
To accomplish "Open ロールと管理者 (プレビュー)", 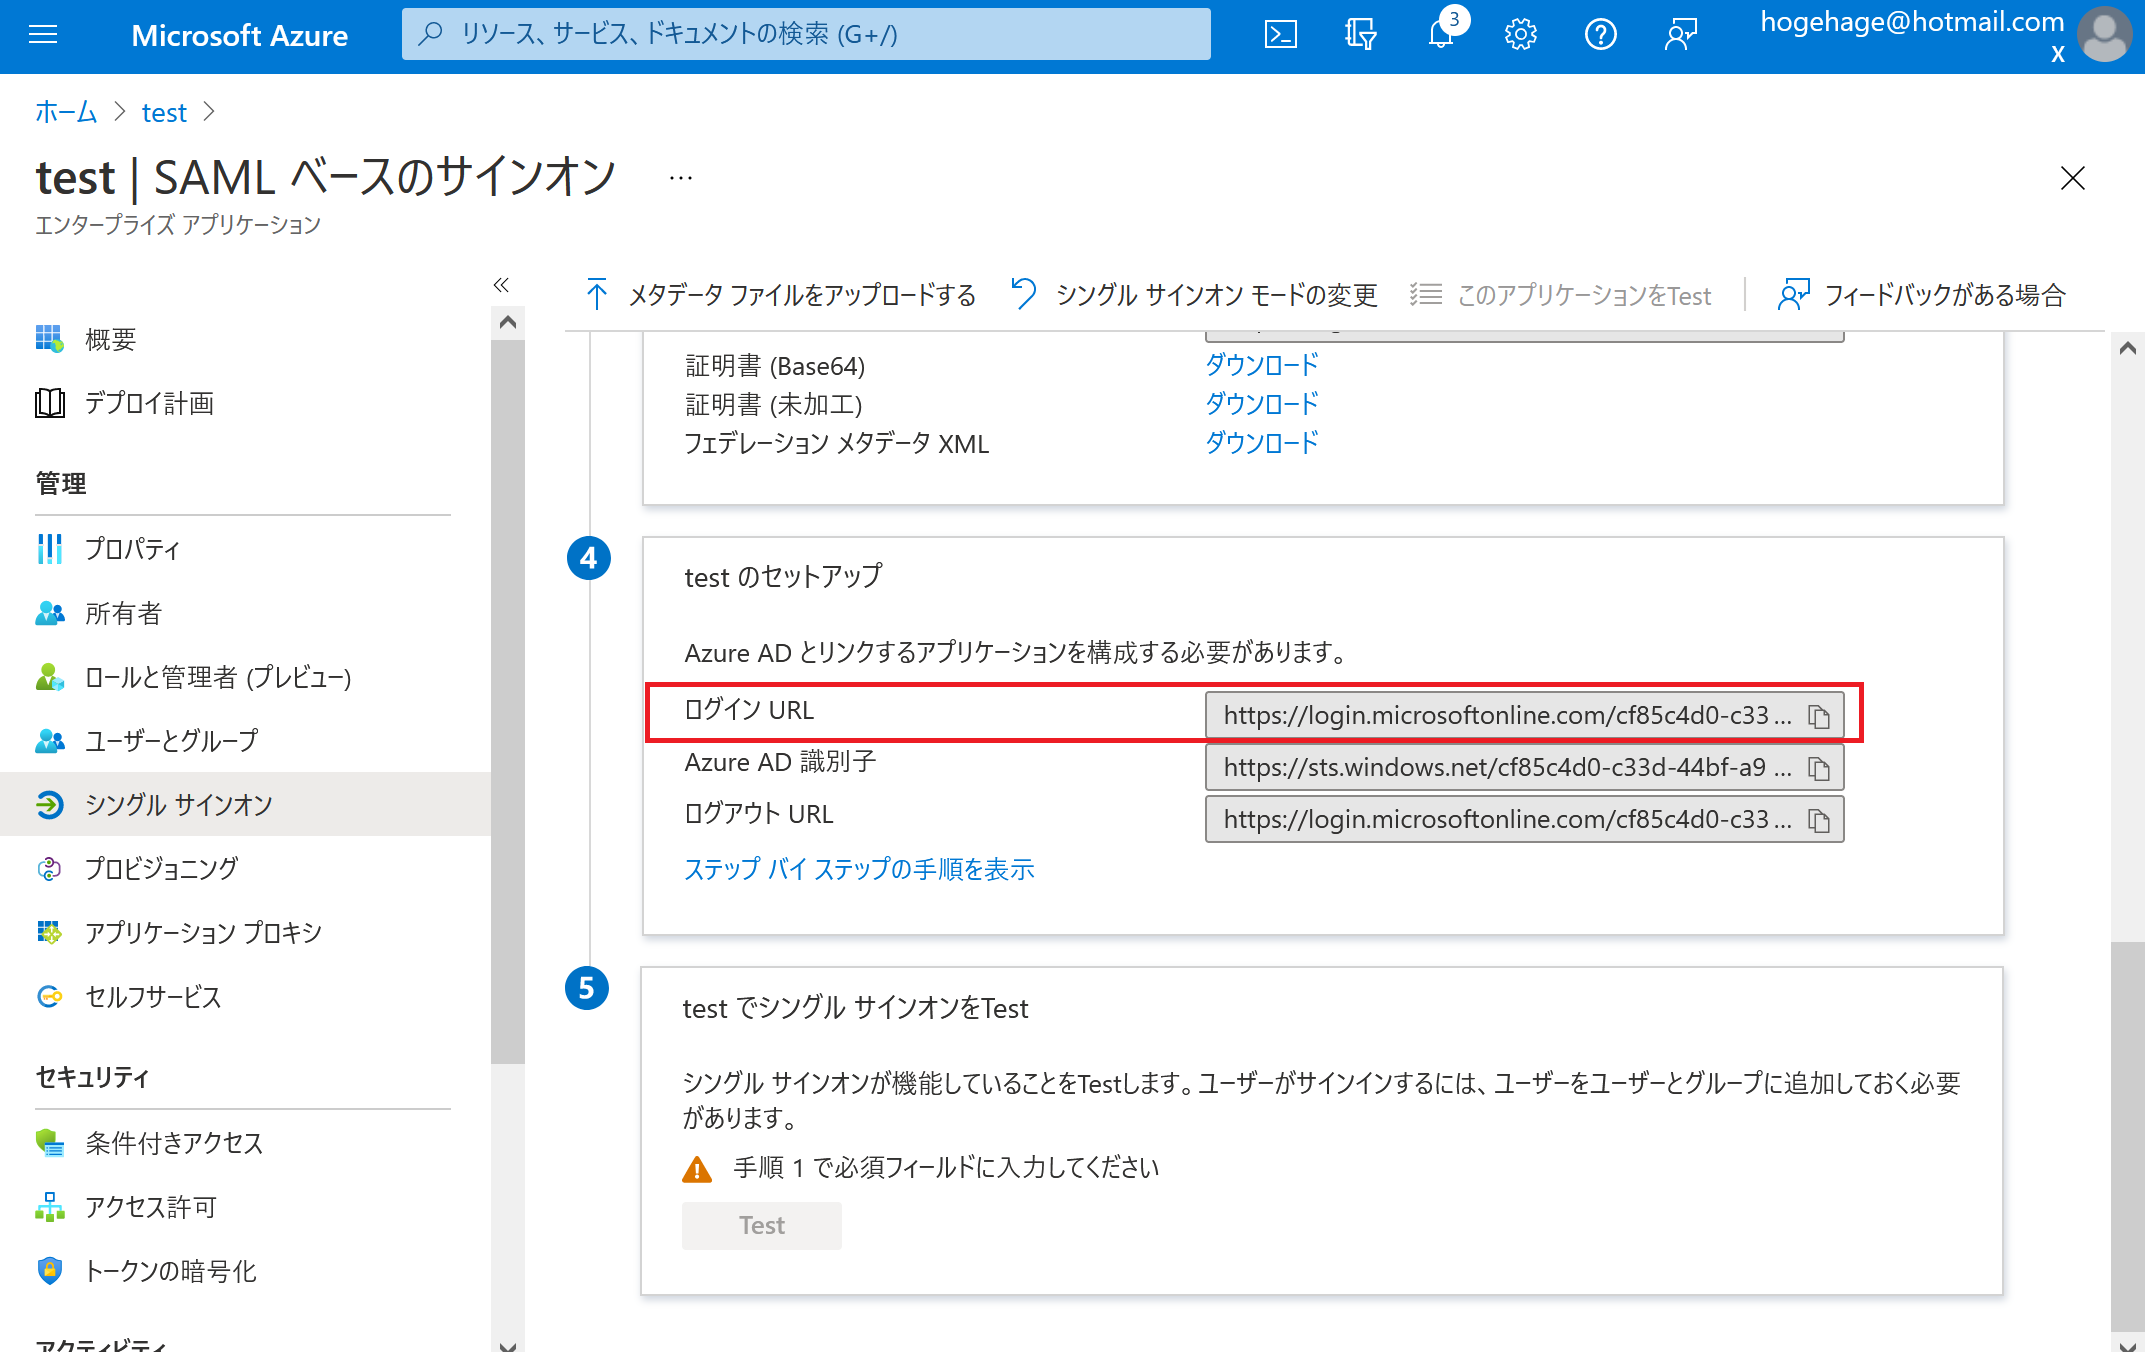I will (245, 677).
